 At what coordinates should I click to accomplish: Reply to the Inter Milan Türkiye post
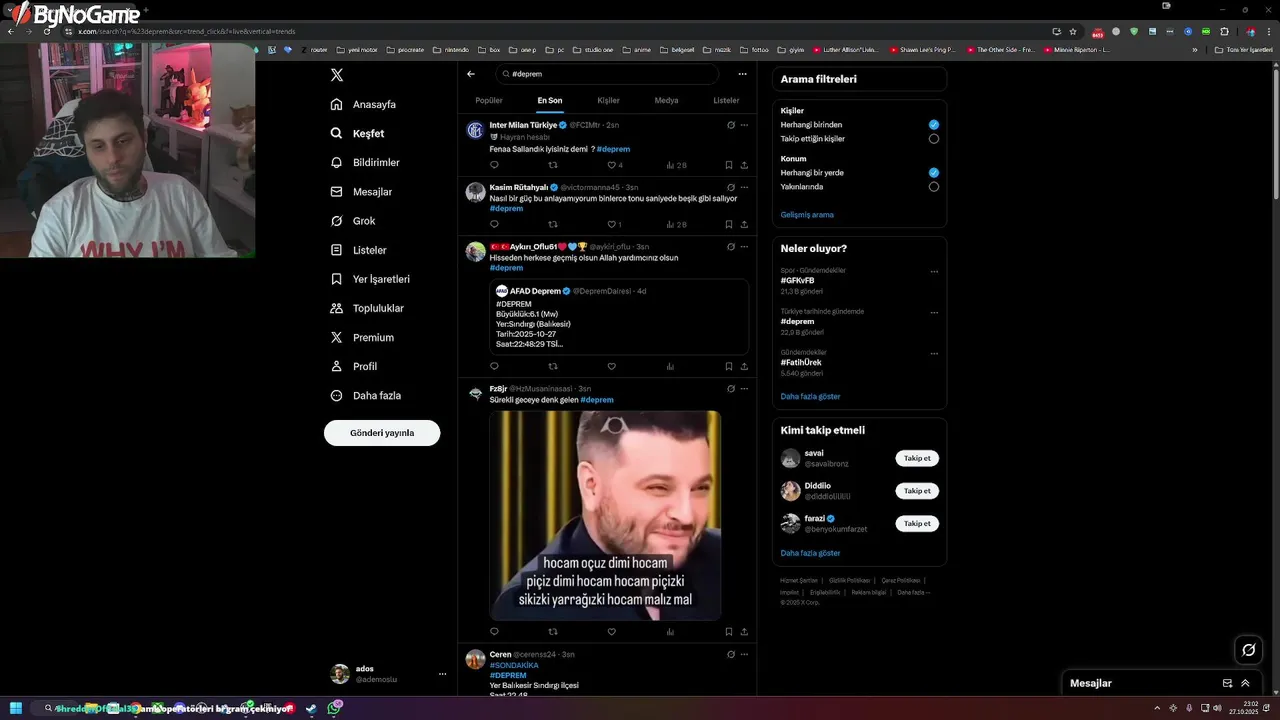click(x=494, y=165)
